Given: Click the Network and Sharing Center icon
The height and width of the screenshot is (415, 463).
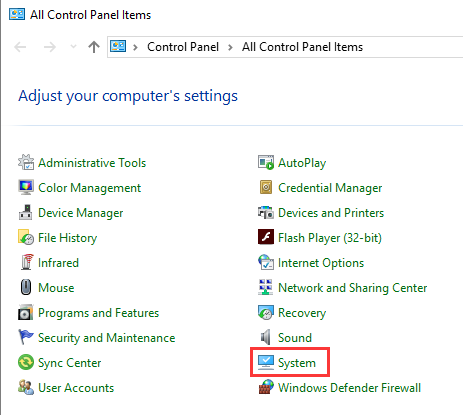Looking at the screenshot, I should coord(266,287).
